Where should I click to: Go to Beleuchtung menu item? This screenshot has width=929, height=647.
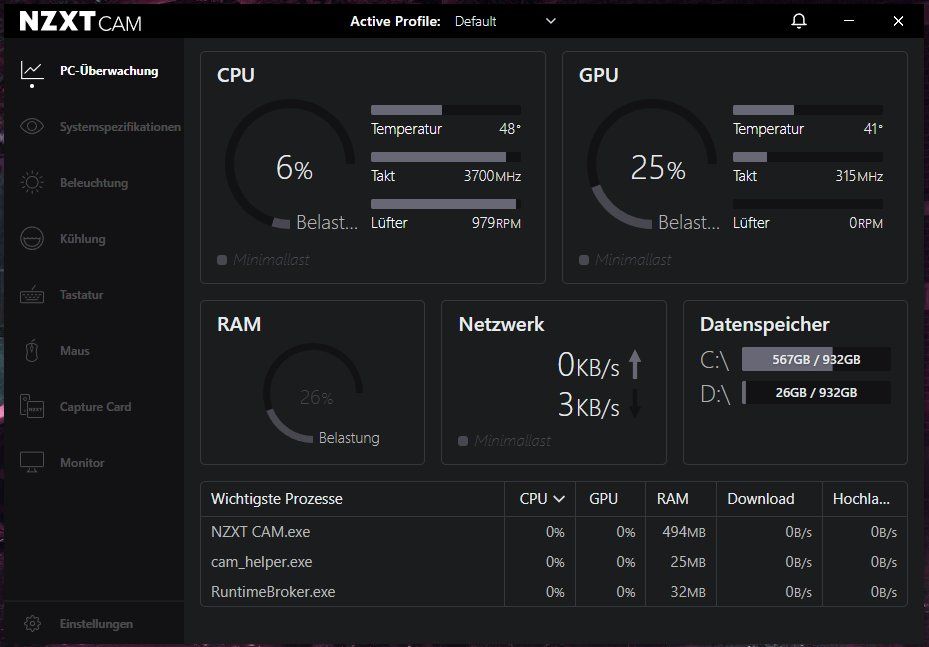coord(94,182)
